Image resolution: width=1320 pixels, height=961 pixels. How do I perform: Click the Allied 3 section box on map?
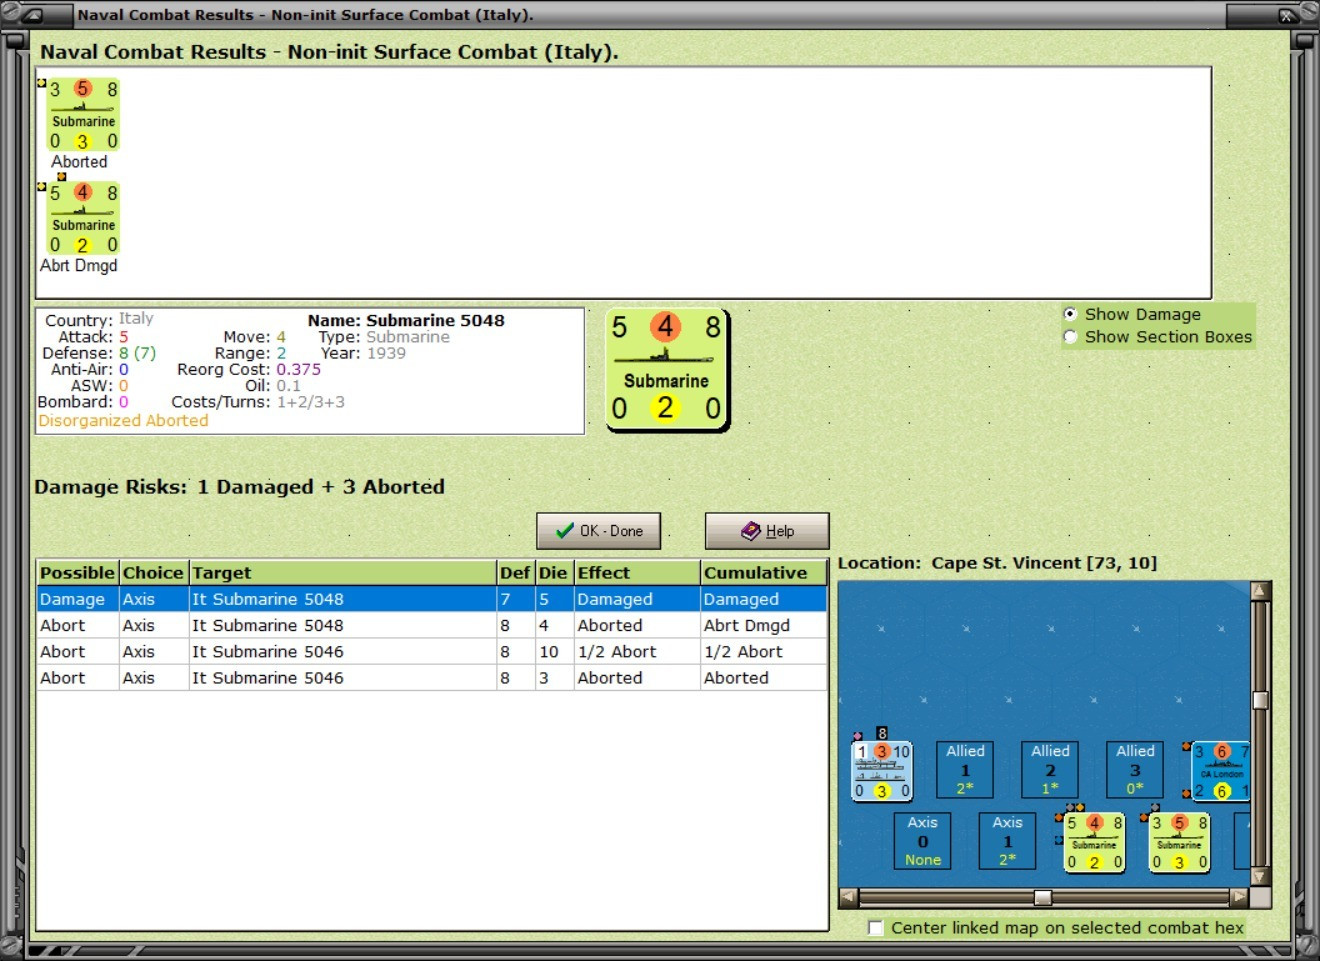coord(1135,769)
